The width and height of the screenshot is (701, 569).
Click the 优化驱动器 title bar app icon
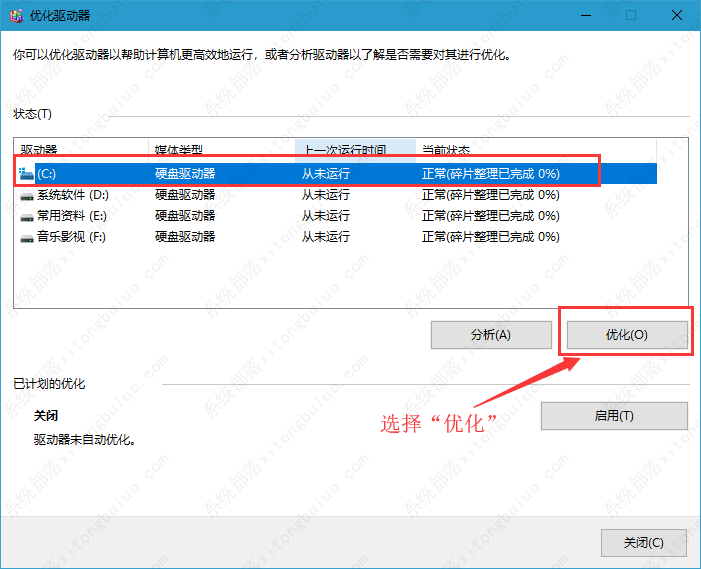[17, 16]
